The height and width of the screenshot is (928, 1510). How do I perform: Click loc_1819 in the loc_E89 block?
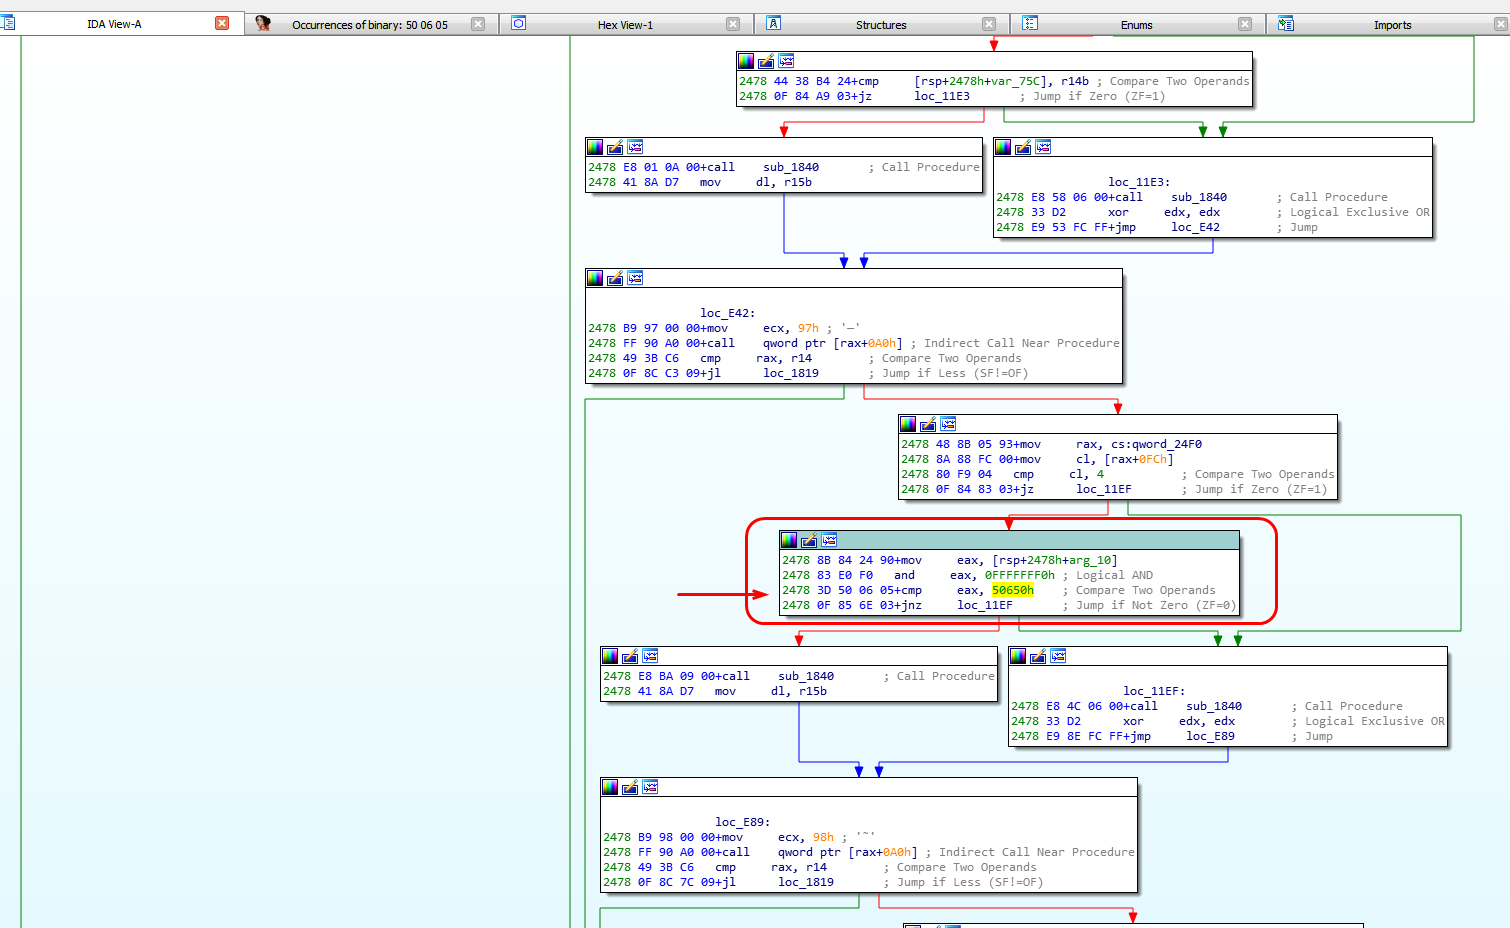point(806,882)
